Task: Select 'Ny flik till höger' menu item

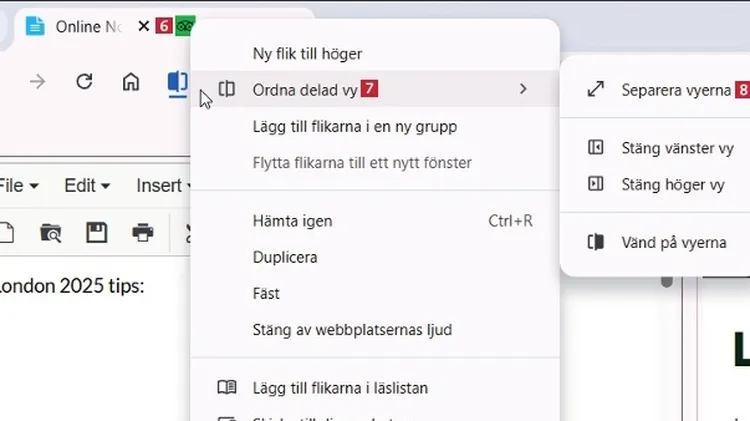Action: point(307,54)
